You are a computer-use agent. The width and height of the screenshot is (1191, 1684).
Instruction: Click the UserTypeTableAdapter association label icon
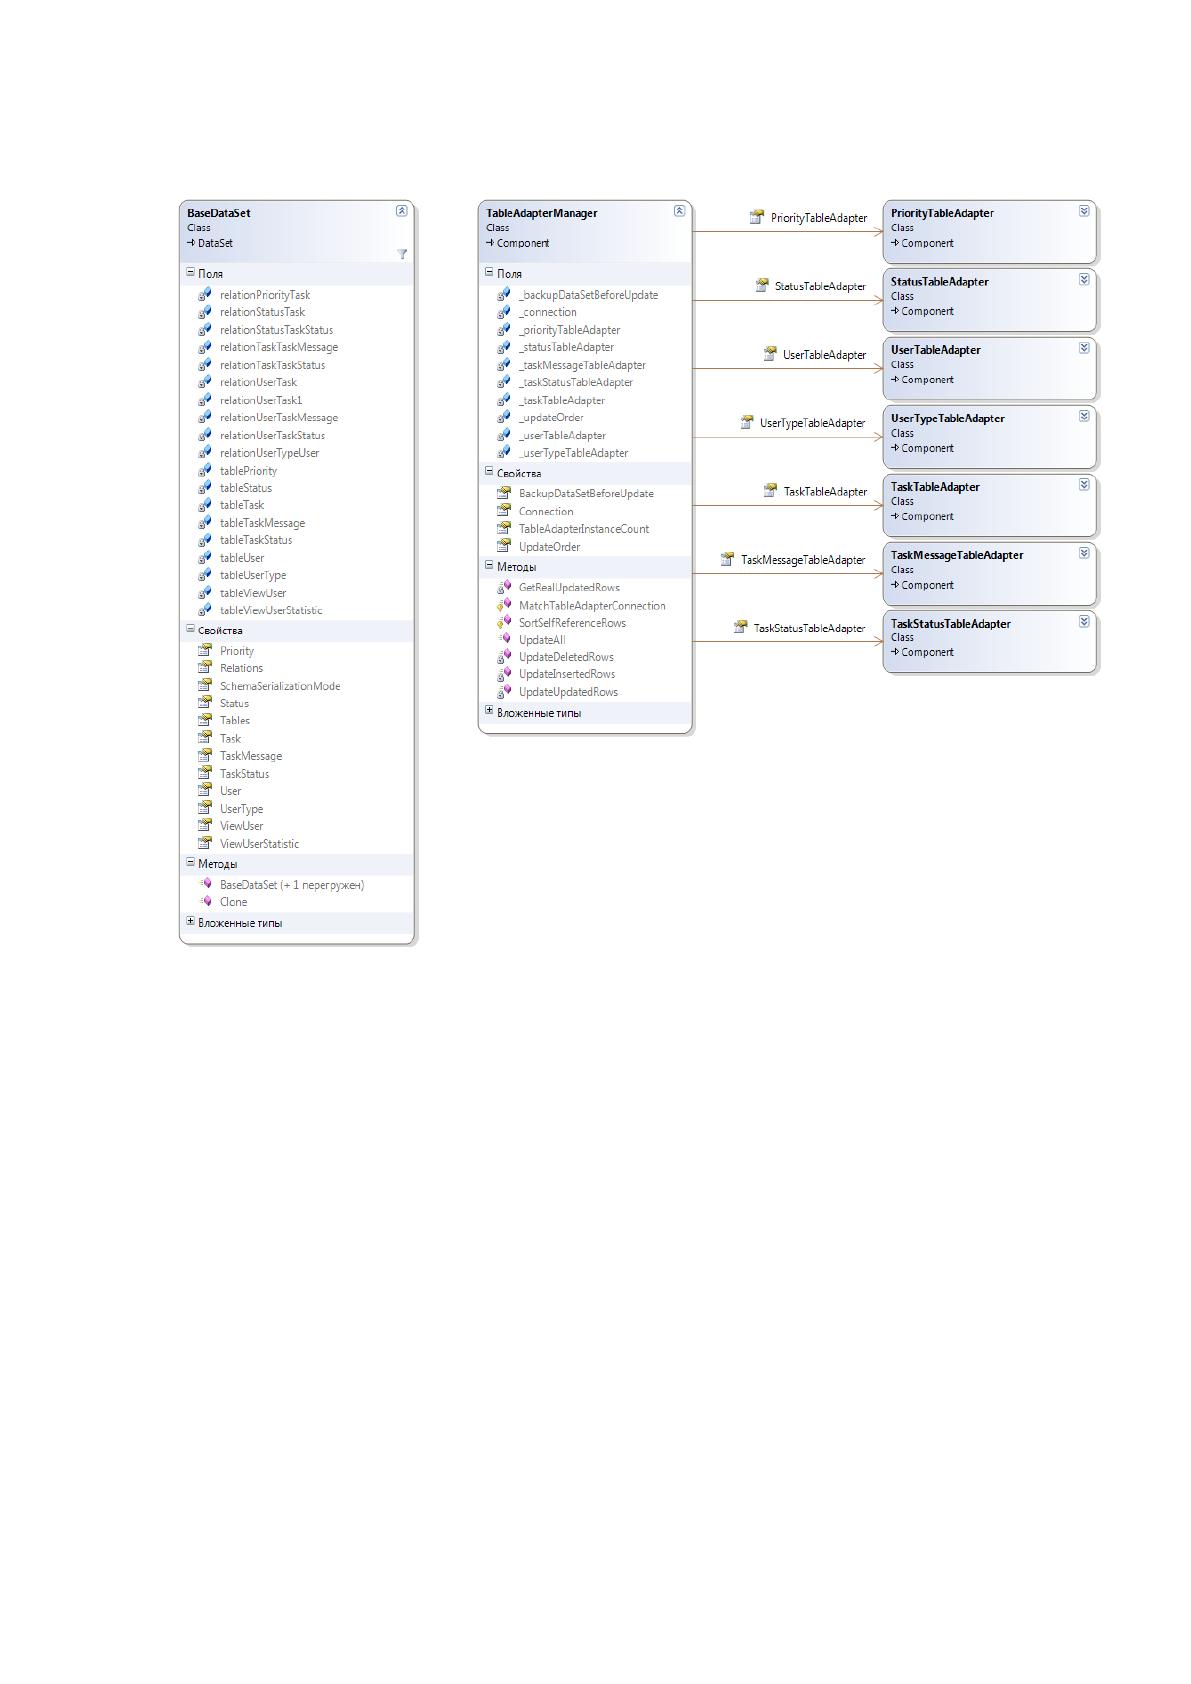[x=746, y=423]
